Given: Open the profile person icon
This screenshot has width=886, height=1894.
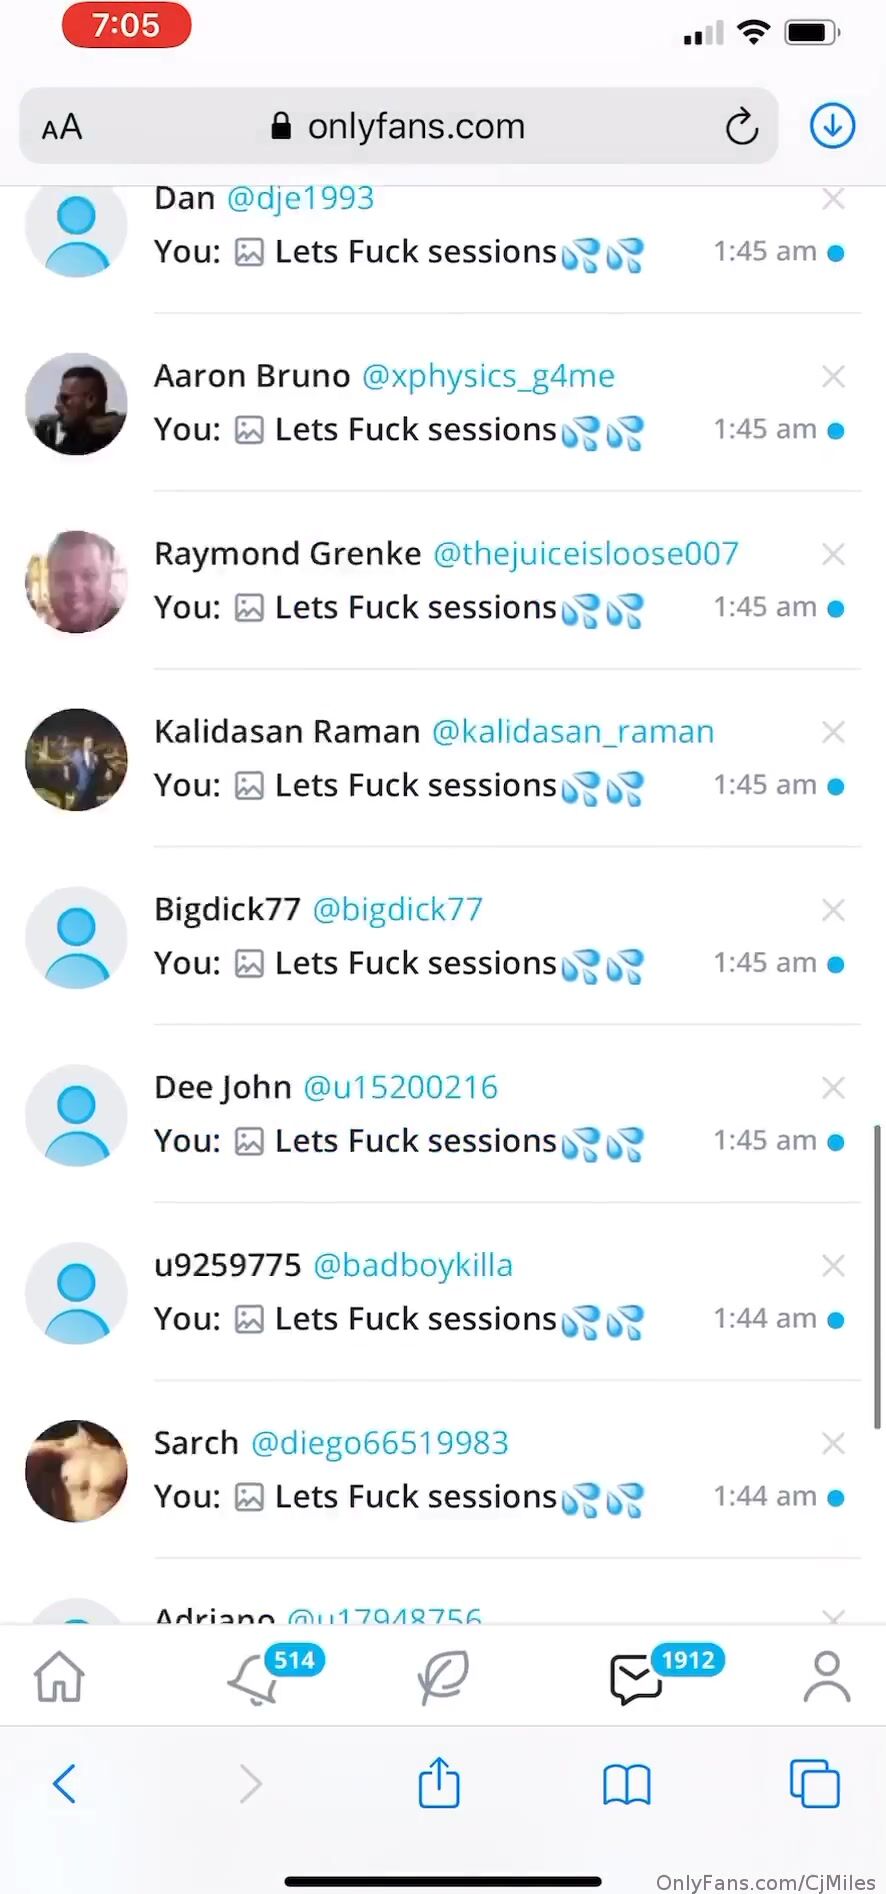Looking at the screenshot, I should click(827, 1676).
